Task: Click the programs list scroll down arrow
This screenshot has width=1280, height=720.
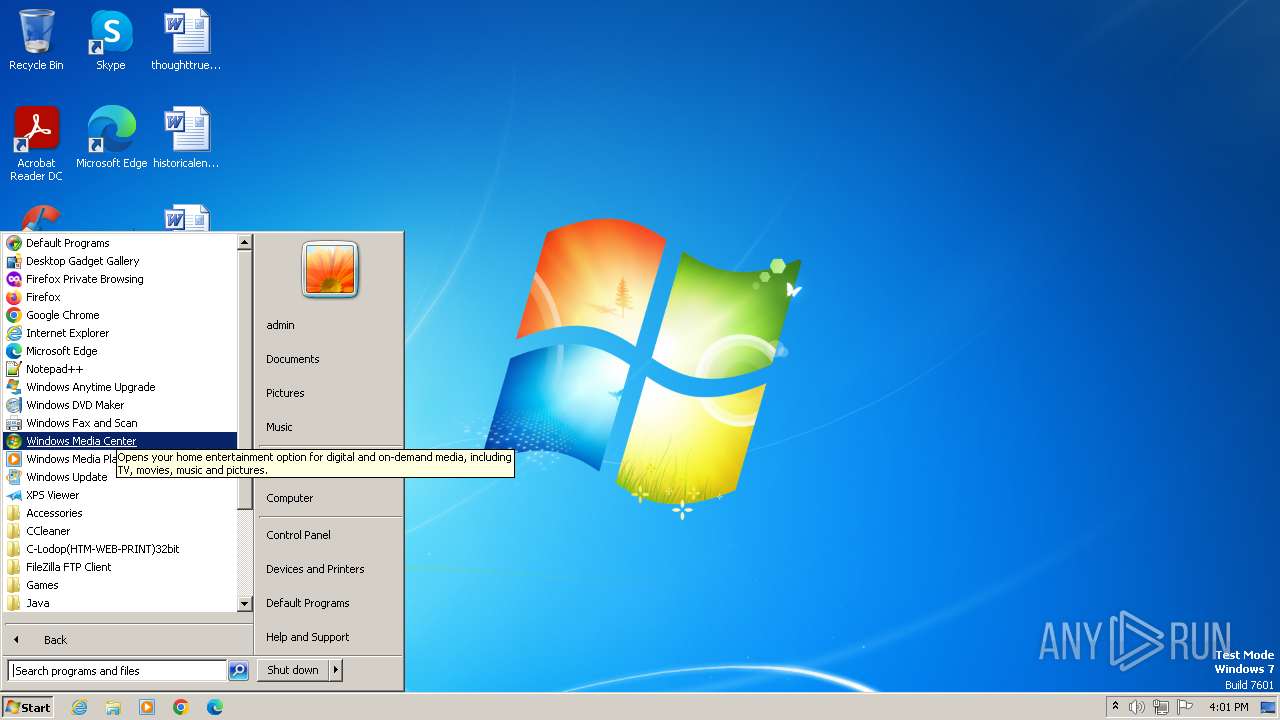Action: click(x=244, y=604)
